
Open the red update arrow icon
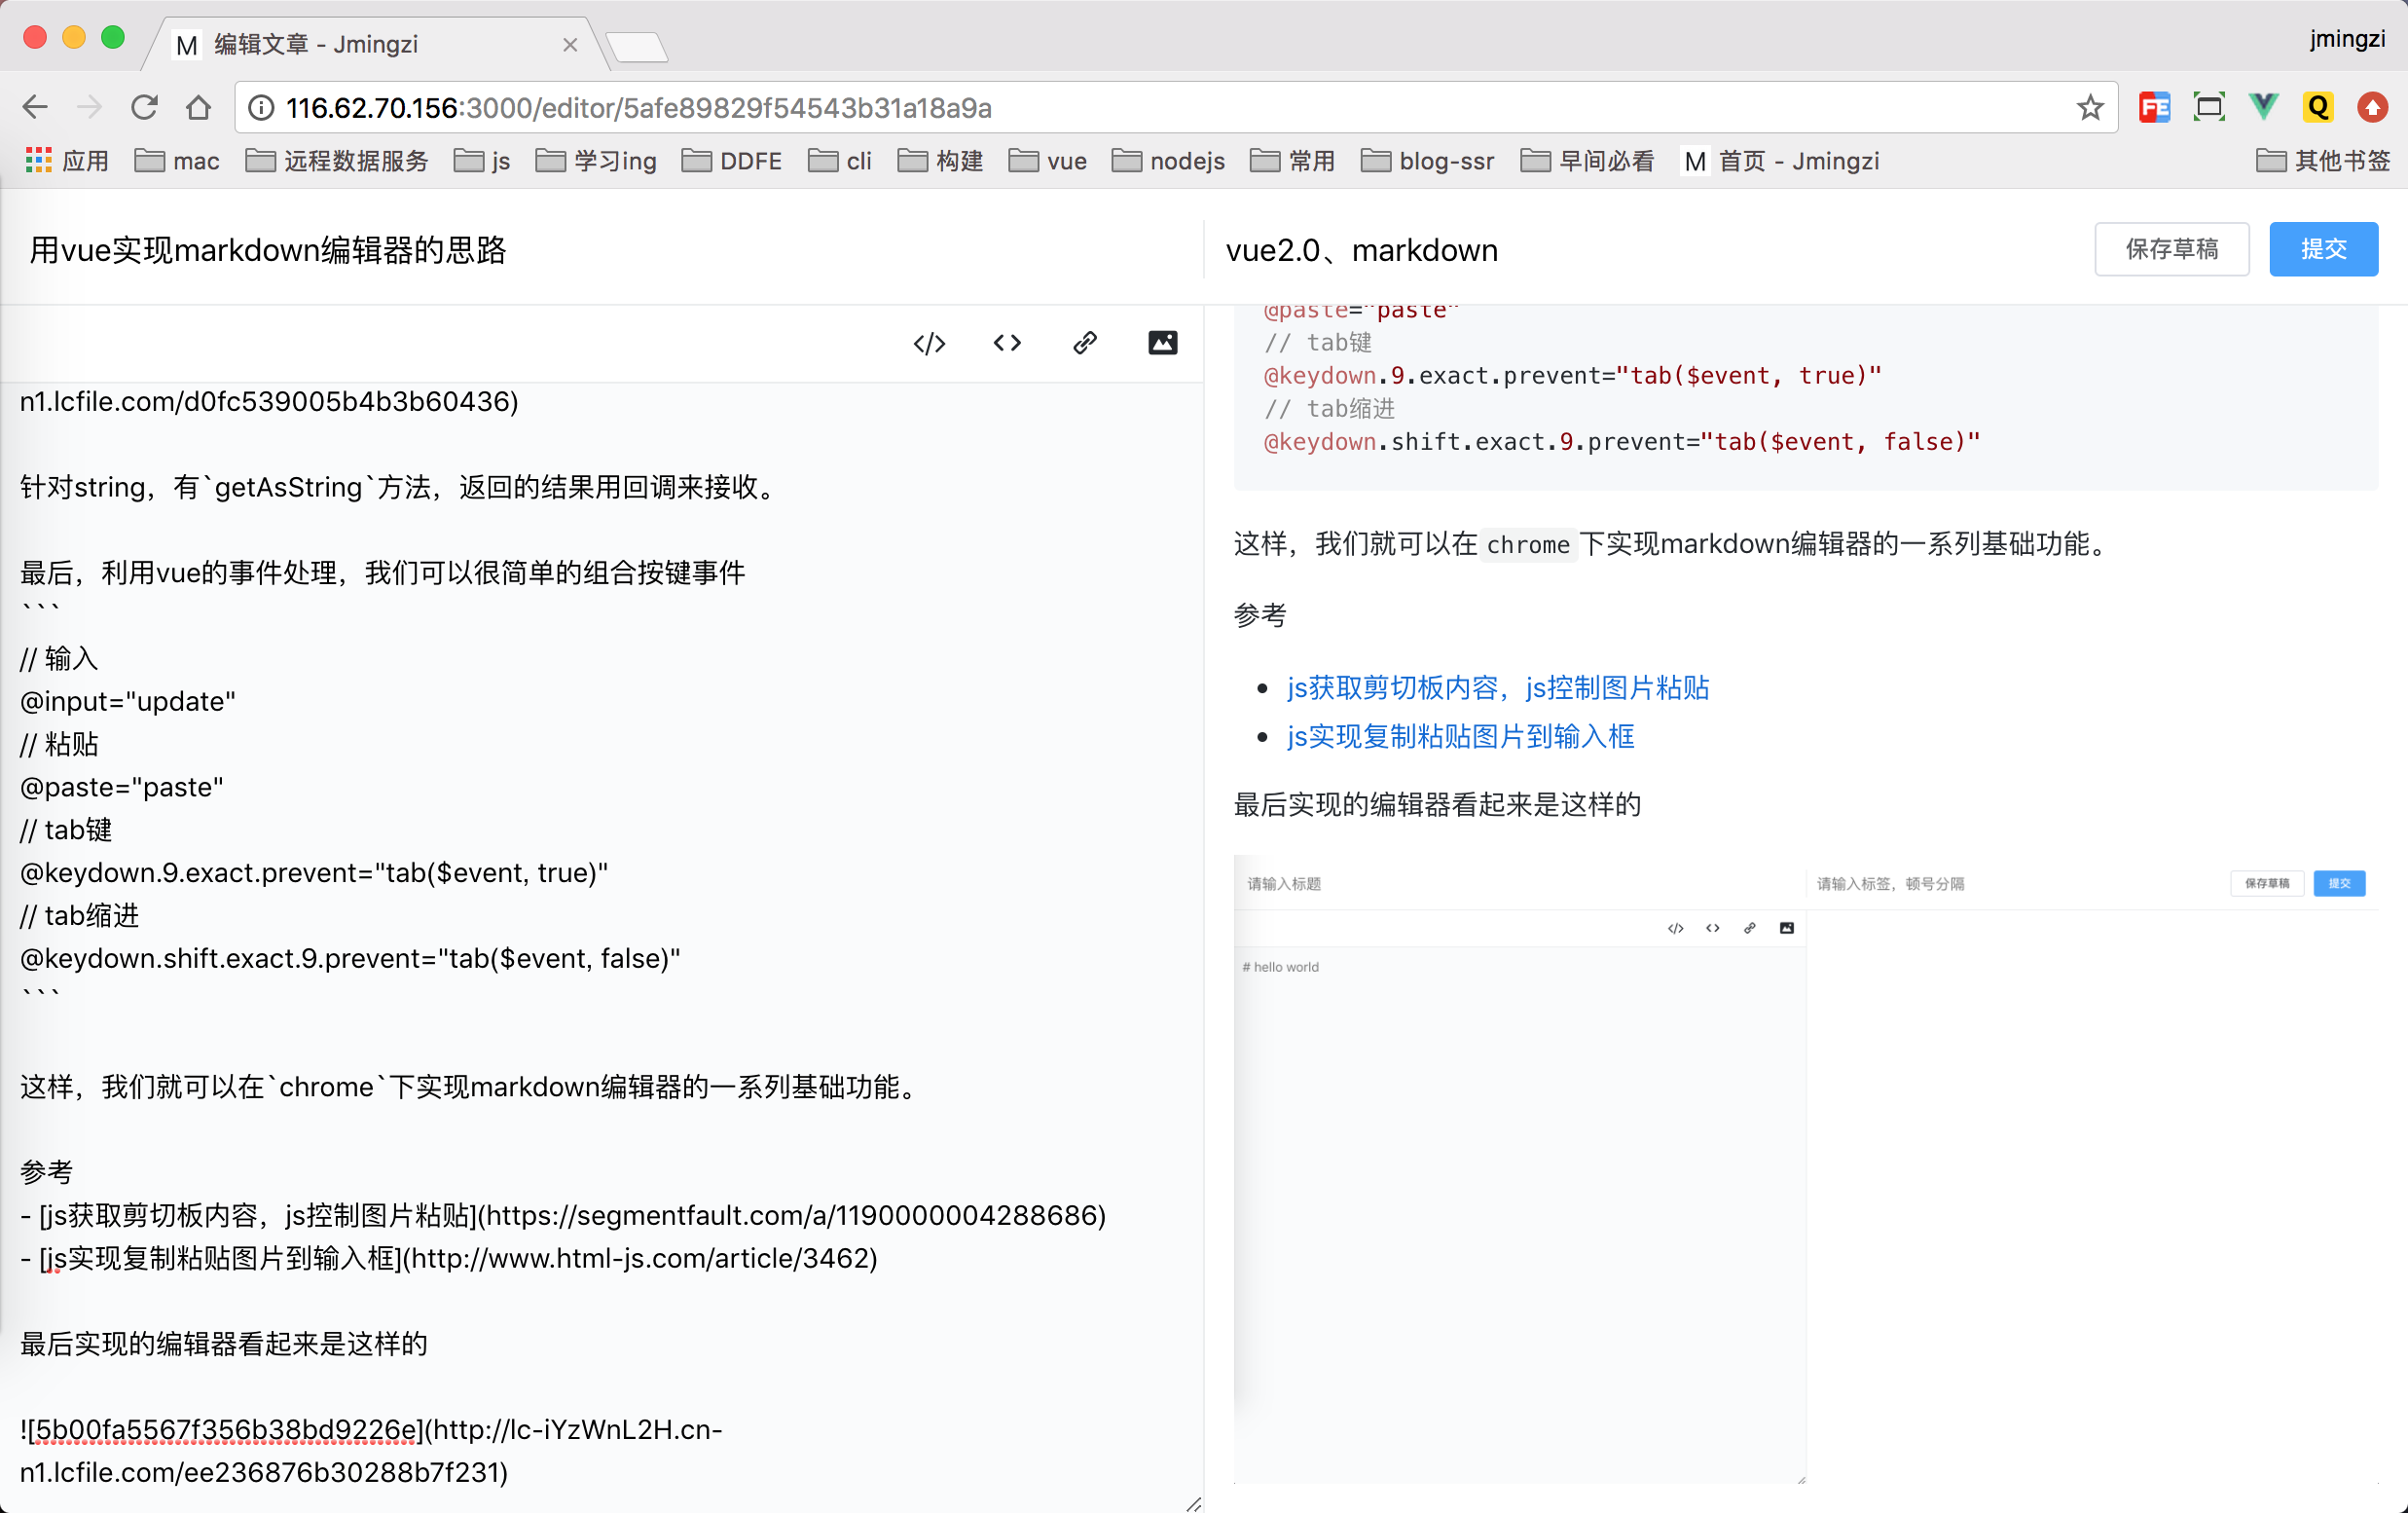click(x=2372, y=107)
